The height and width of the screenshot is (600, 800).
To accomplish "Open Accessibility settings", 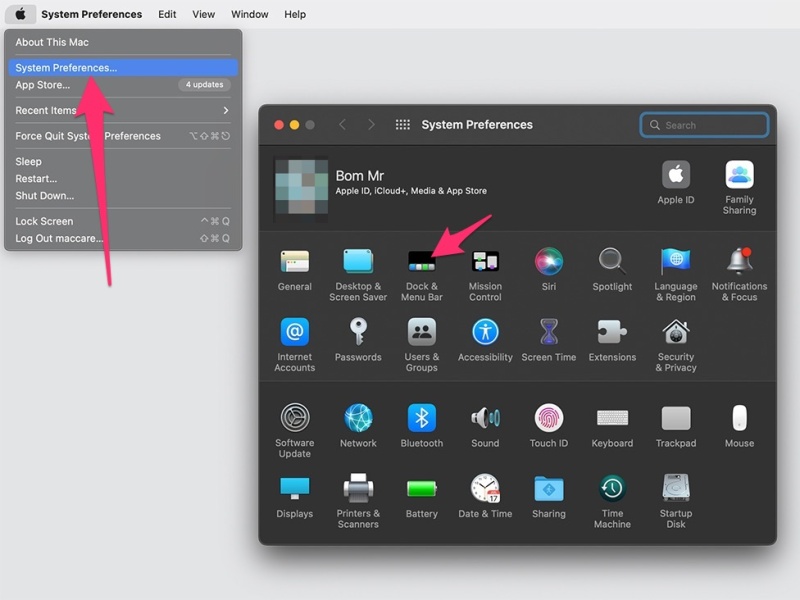I will 485,333.
